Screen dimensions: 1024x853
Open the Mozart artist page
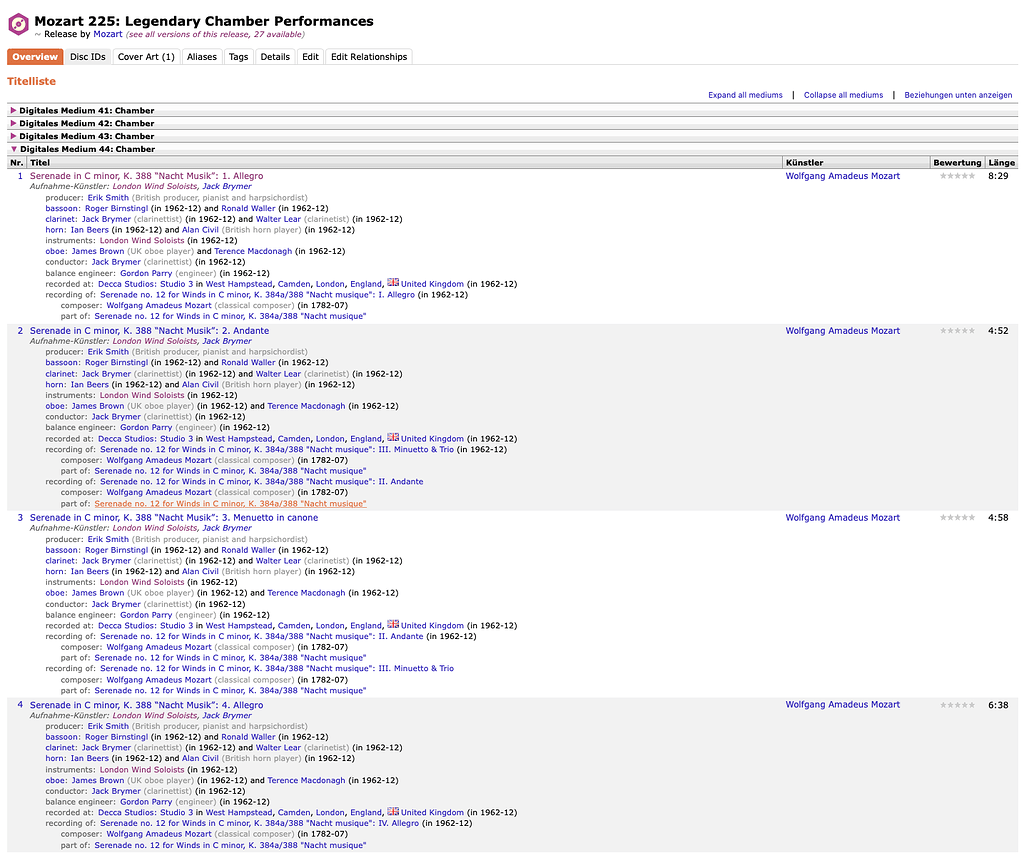click(x=107, y=33)
